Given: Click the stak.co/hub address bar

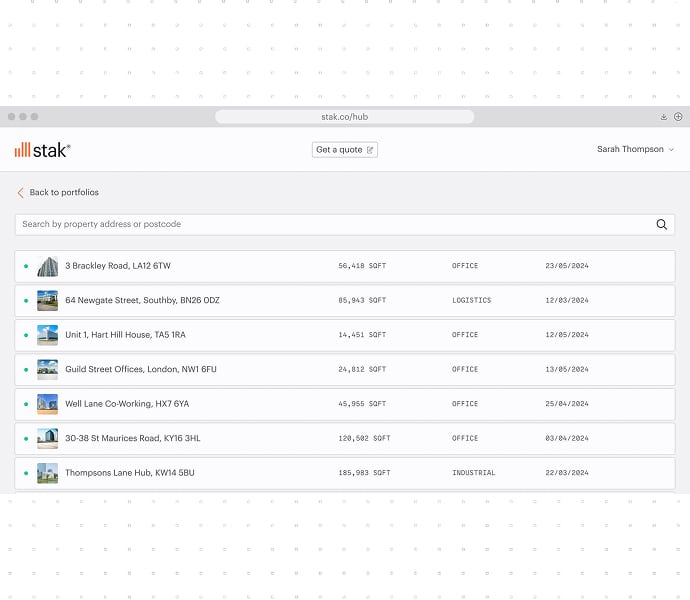Looking at the screenshot, I should 344,117.
